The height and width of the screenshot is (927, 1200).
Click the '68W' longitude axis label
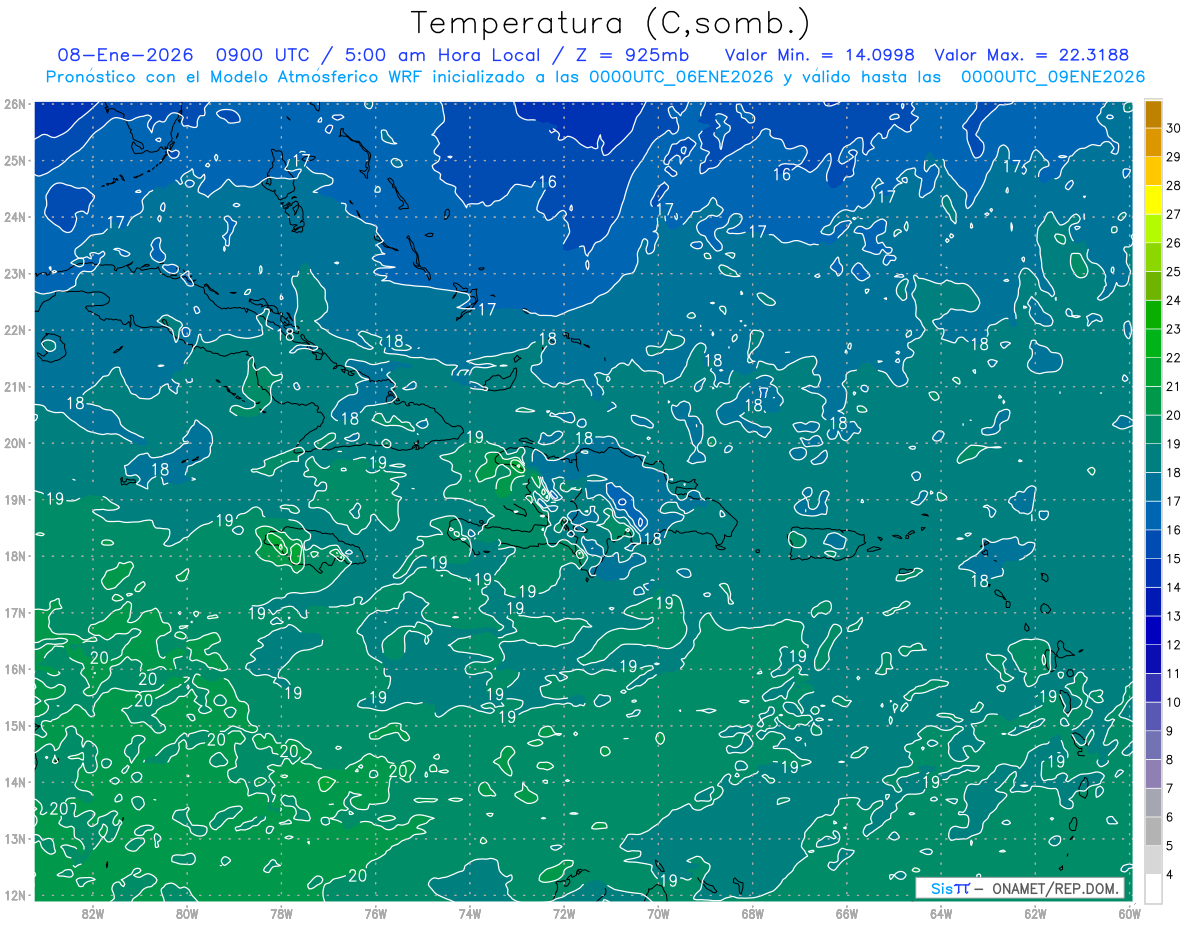[x=753, y=913]
